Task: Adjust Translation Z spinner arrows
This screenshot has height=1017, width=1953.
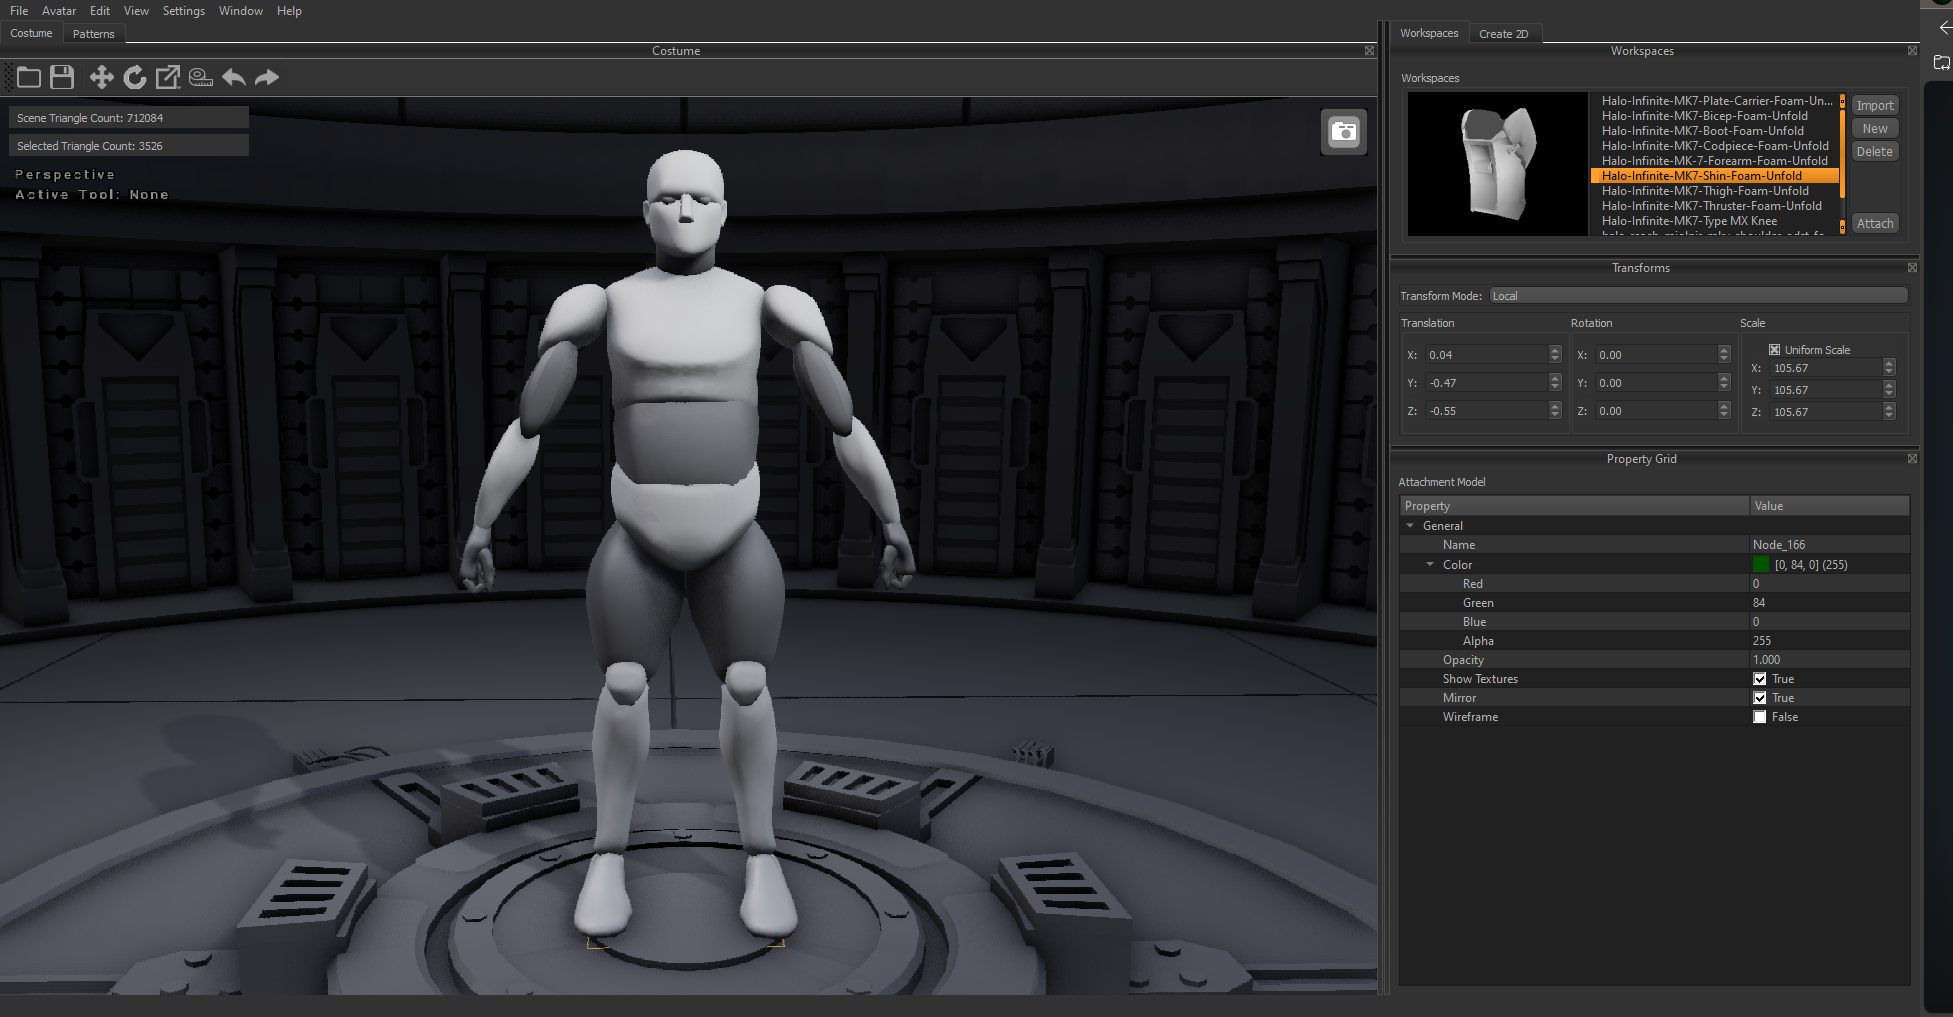Action: pyautogui.click(x=1554, y=410)
